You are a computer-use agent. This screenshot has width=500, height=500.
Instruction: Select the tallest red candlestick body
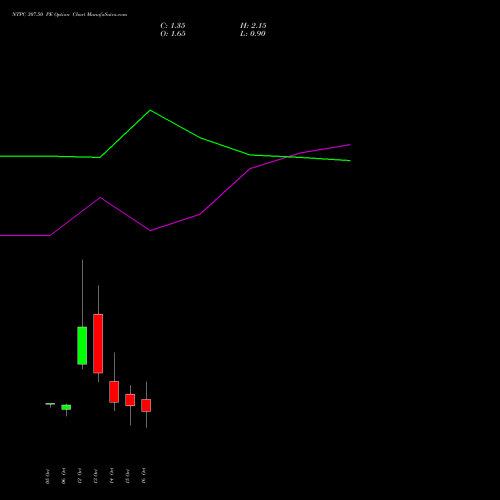[x=98, y=343]
